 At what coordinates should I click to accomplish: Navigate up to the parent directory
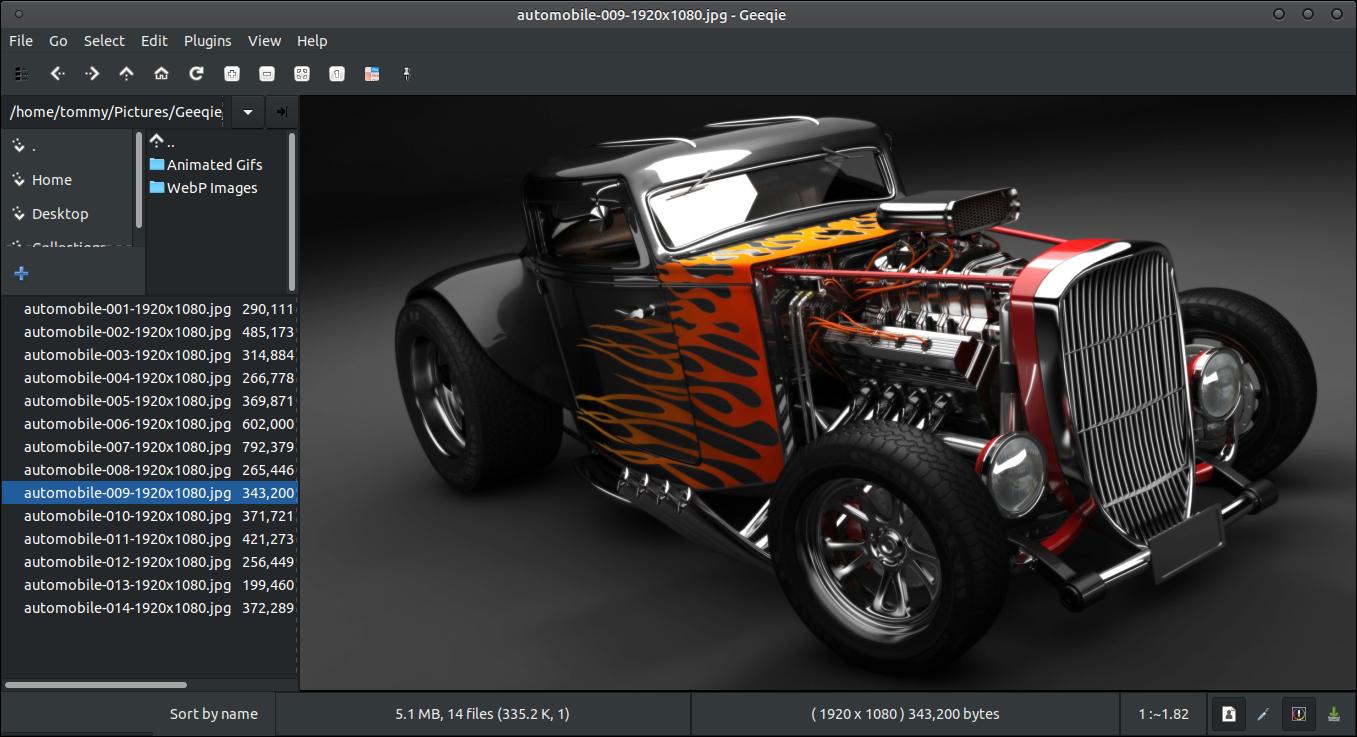click(126, 73)
